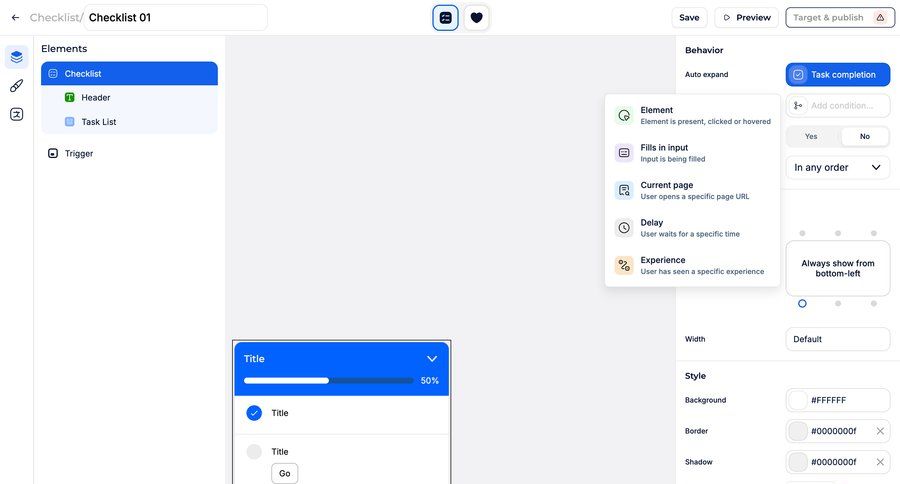Click the Fills in input icon
The width and height of the screenshot is (900, 484).
624,153
